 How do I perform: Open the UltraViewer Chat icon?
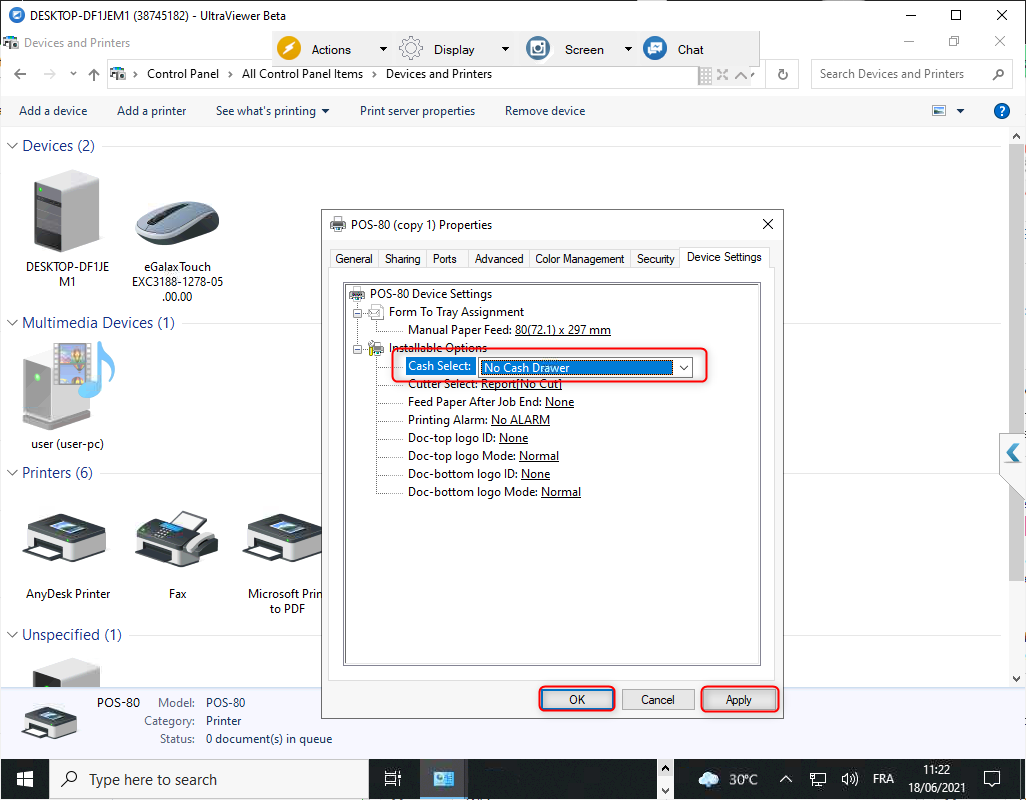[x=654, y=49]
